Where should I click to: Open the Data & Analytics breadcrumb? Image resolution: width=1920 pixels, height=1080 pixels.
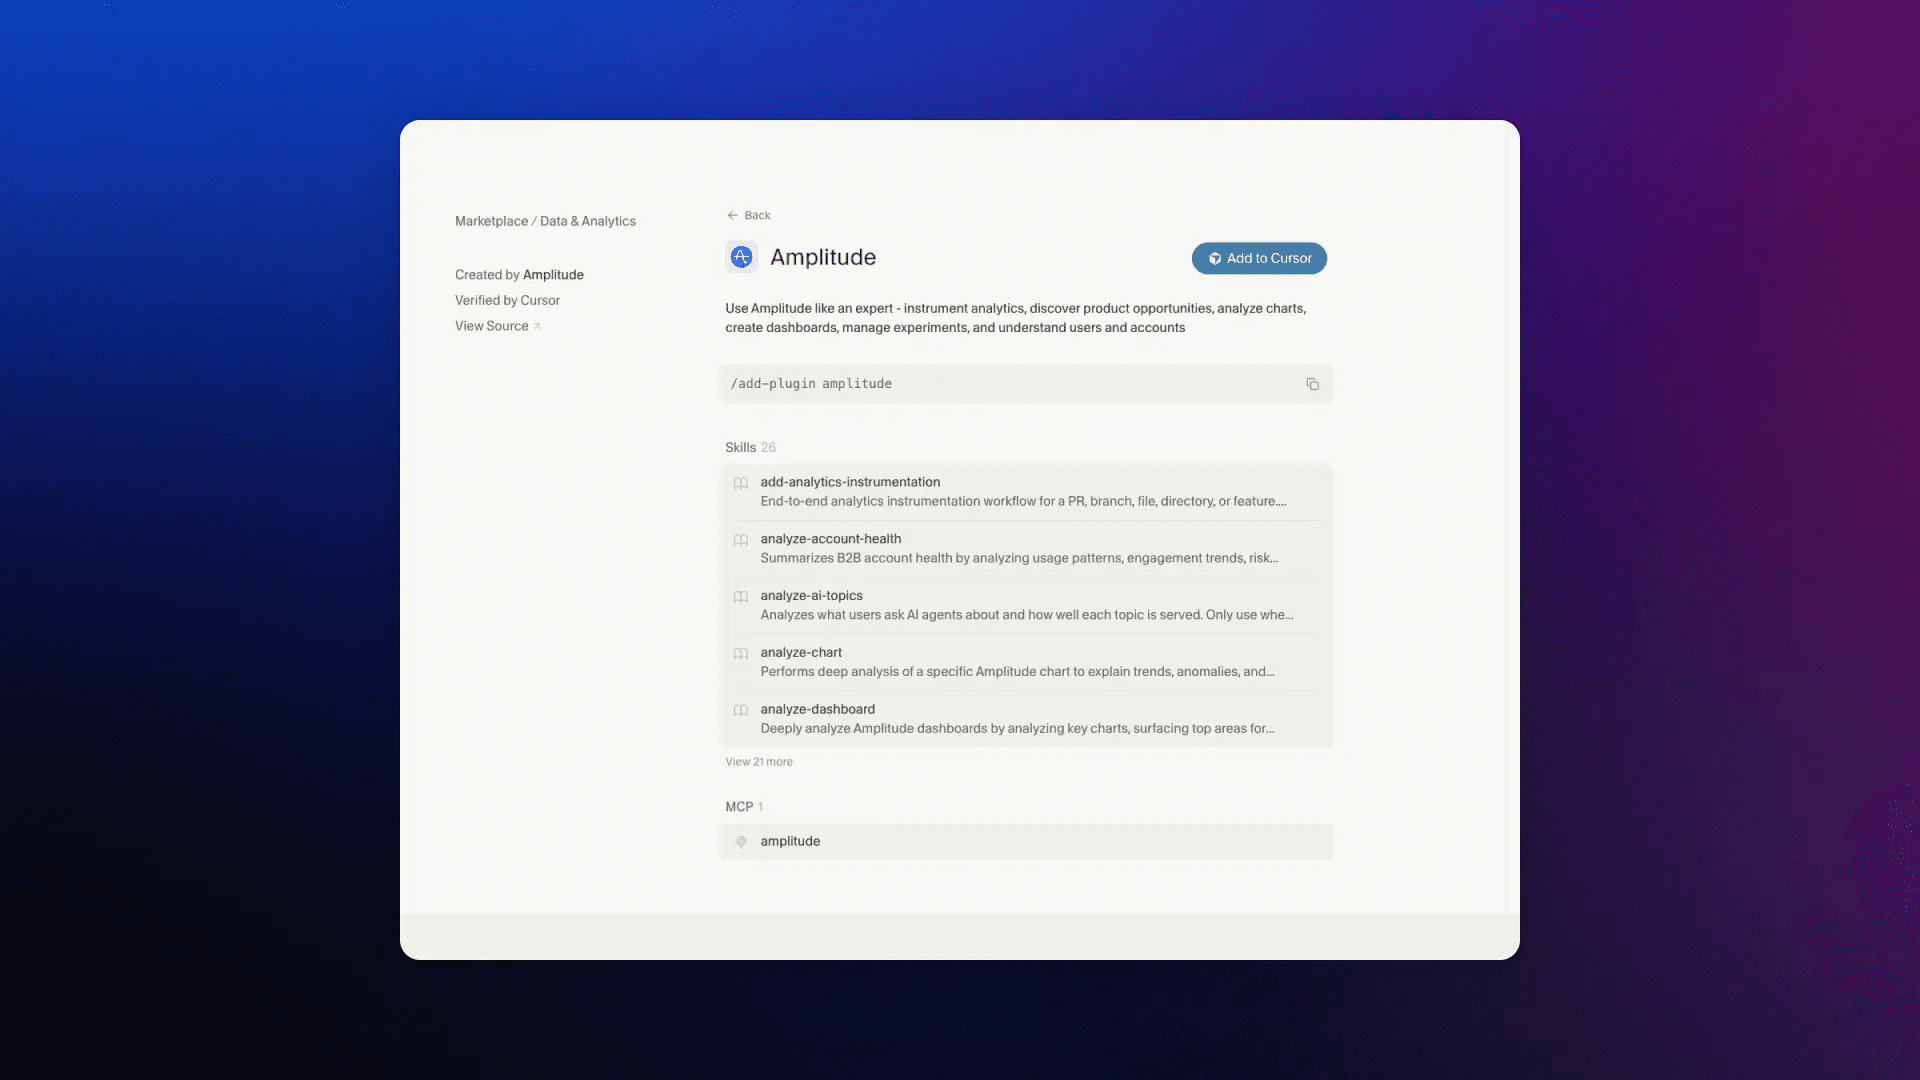(588, 221)
